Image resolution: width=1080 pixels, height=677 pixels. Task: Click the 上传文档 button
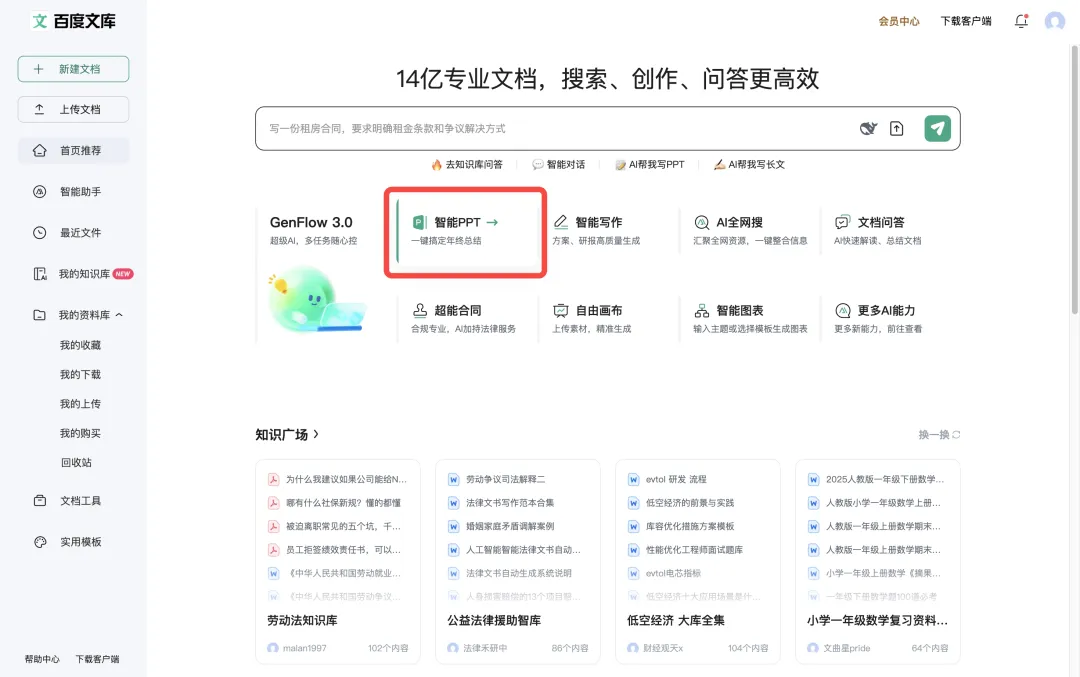(x=73, y=110)
